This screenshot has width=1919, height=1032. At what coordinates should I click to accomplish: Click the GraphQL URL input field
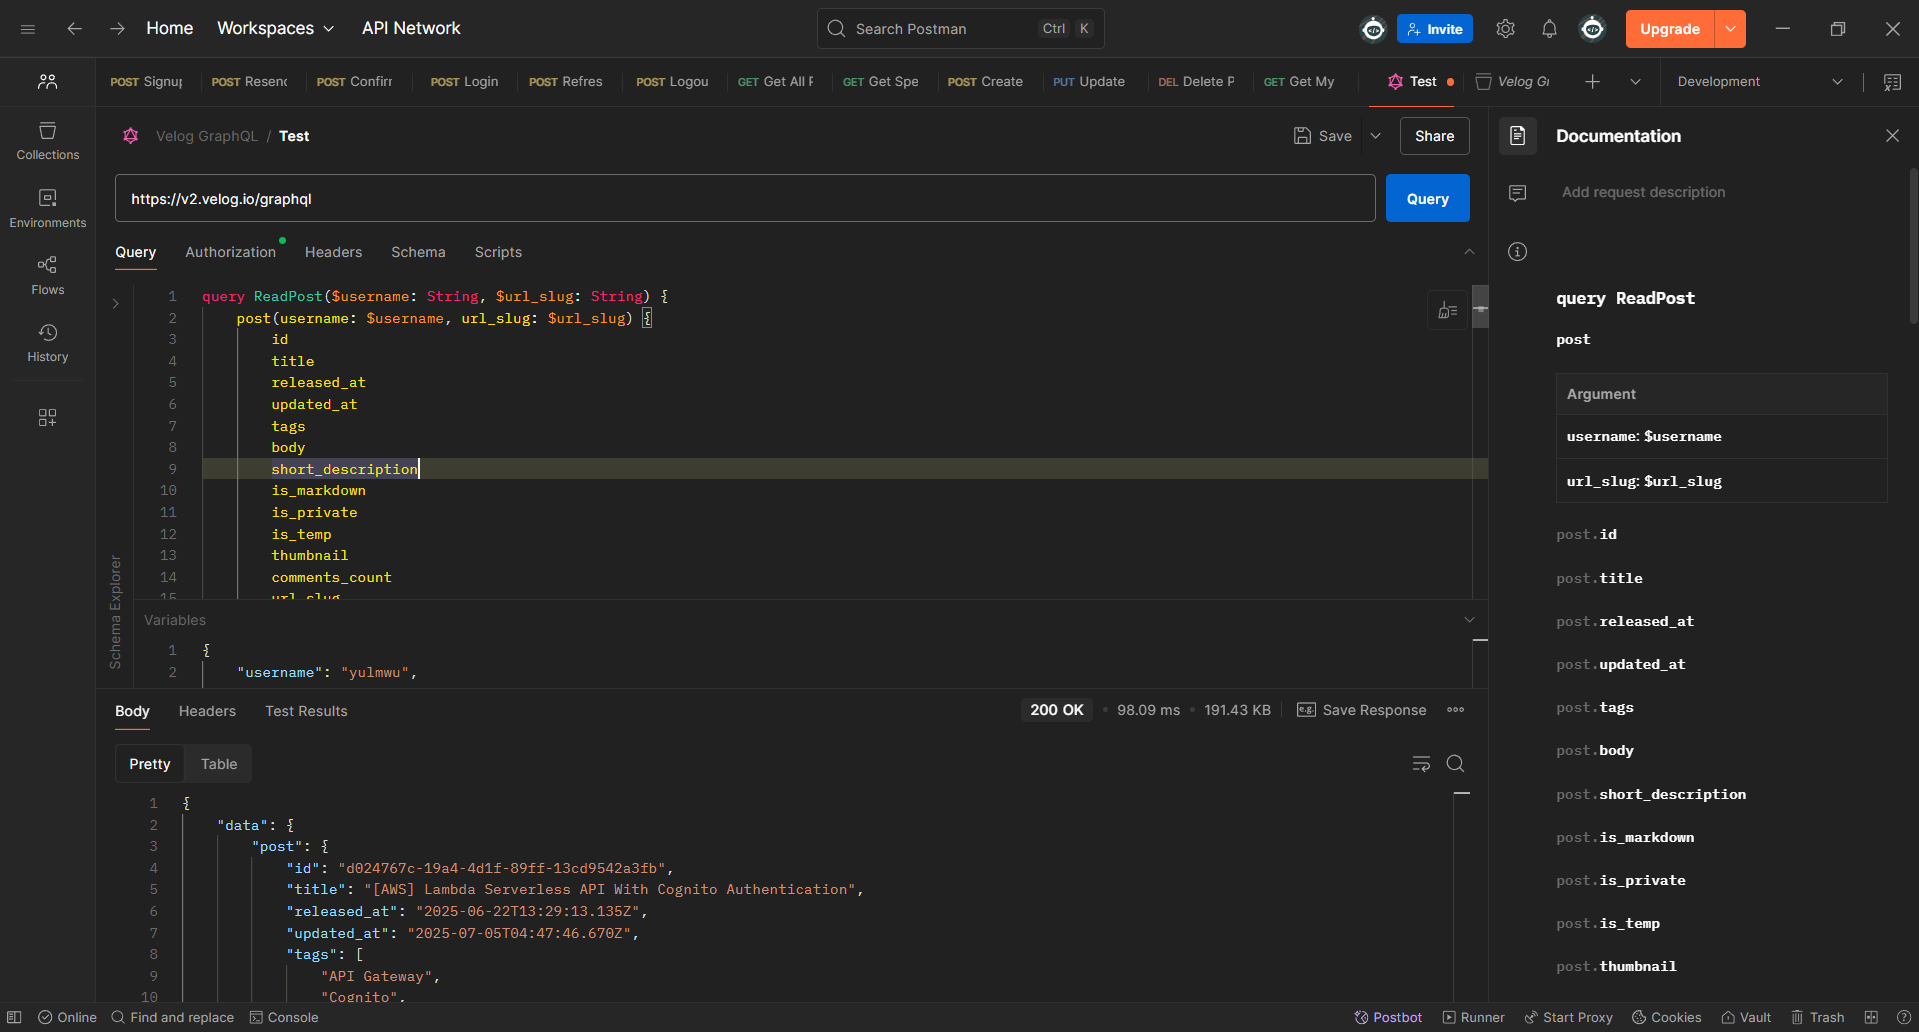click(x=745, y=199)
